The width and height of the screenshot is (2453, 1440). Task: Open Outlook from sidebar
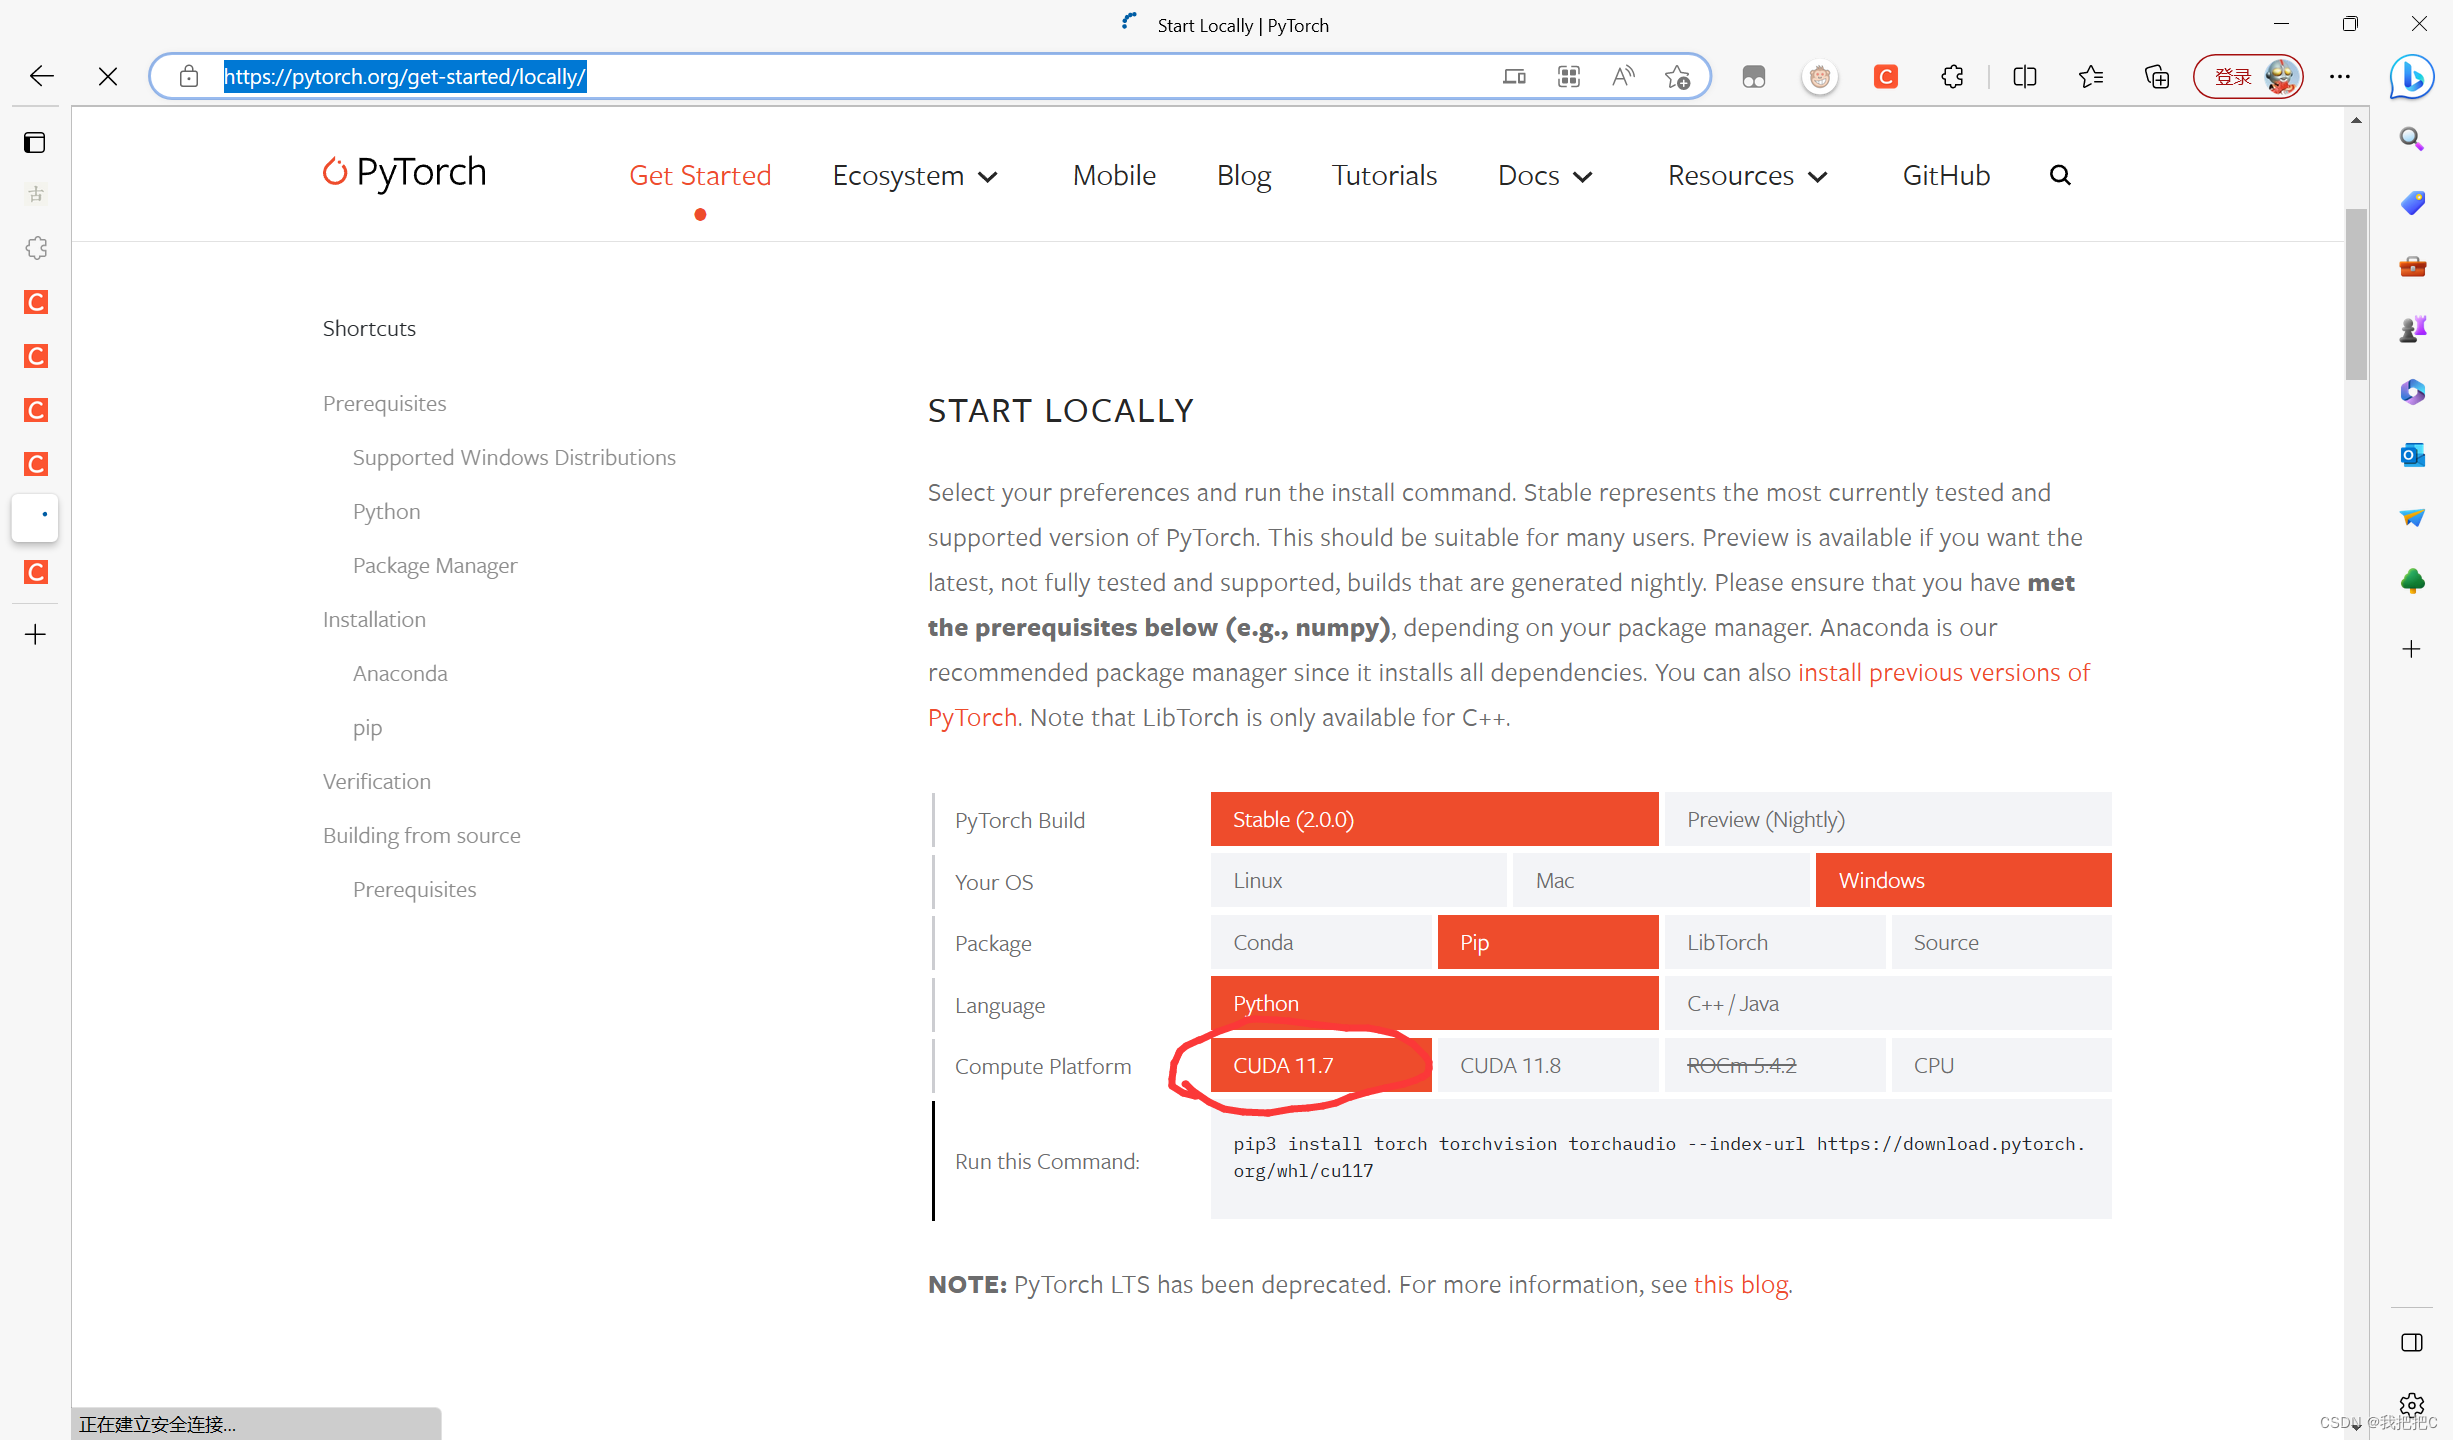click(x=2411, y=455)
